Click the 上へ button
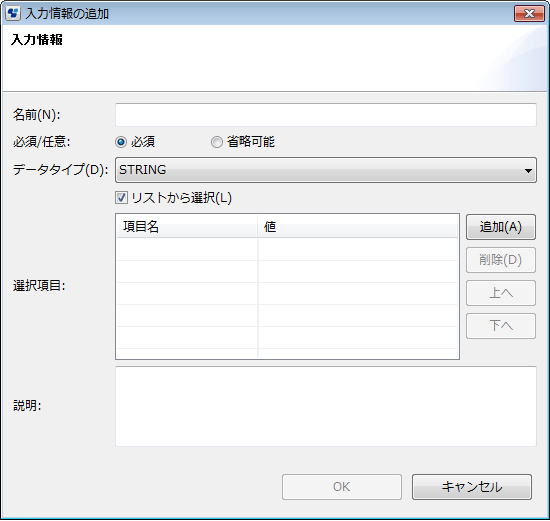 click(501, 293)
